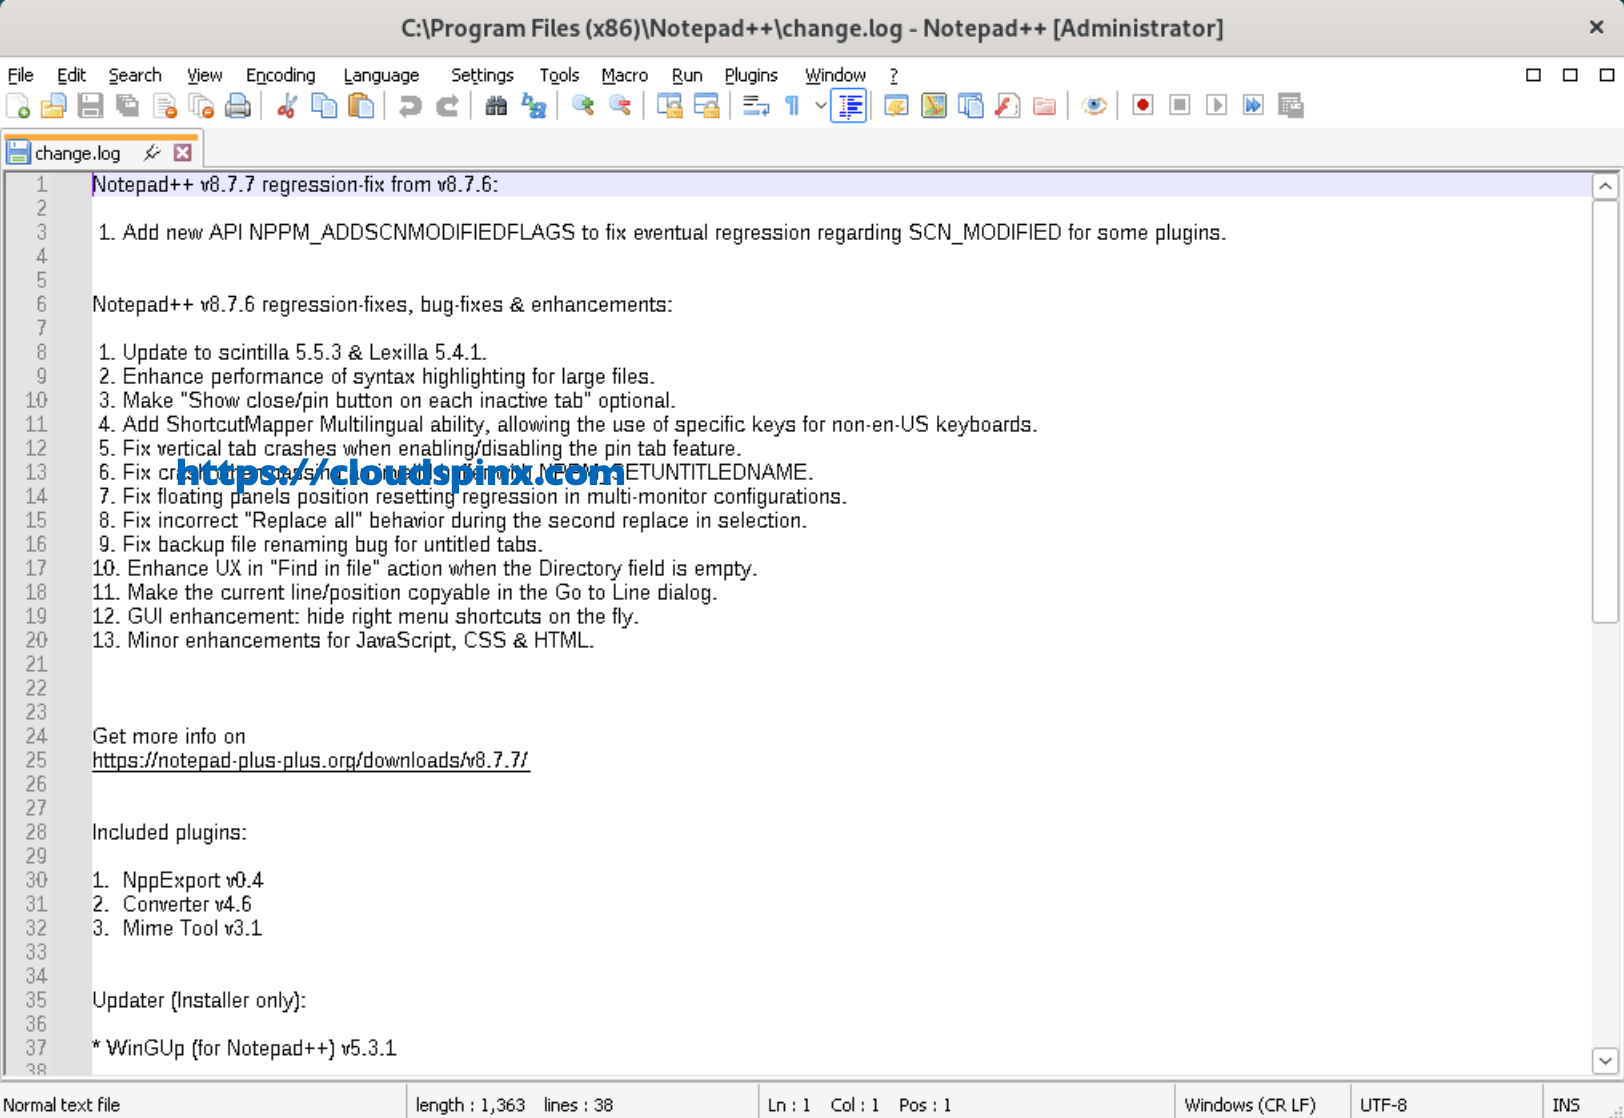Click the UTF-8 status bar indicator
Screen dimensions: 1624x1118
pyautogui.click(x=1384, y=1104)
